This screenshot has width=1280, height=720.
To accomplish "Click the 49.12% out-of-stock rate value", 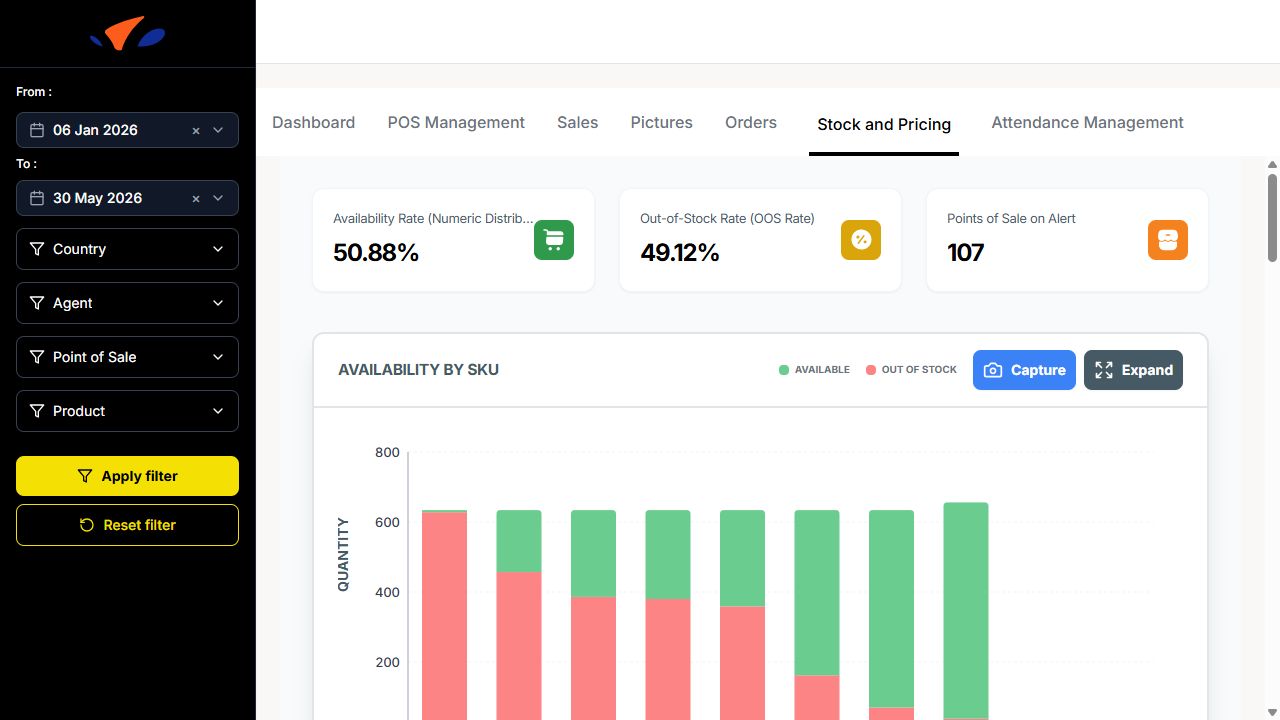I will tap(680, 253).
